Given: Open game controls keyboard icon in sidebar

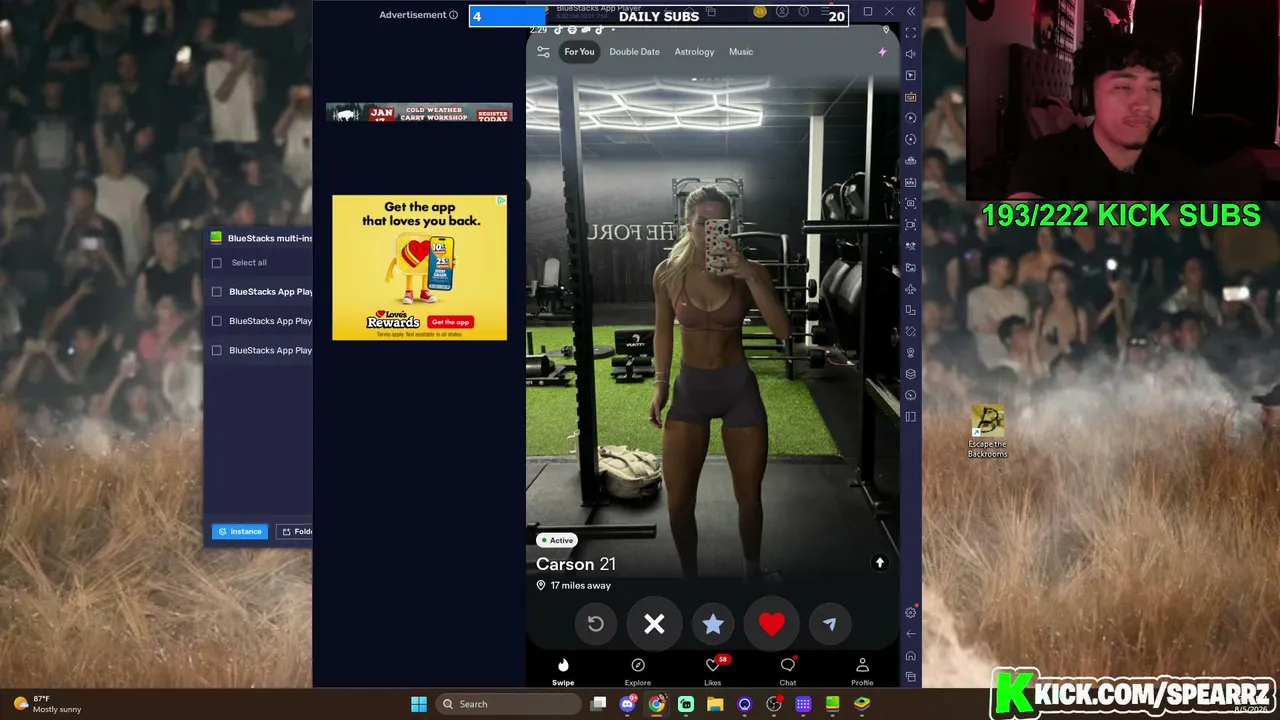Looking at the screenshot, I should coord(910,97).
